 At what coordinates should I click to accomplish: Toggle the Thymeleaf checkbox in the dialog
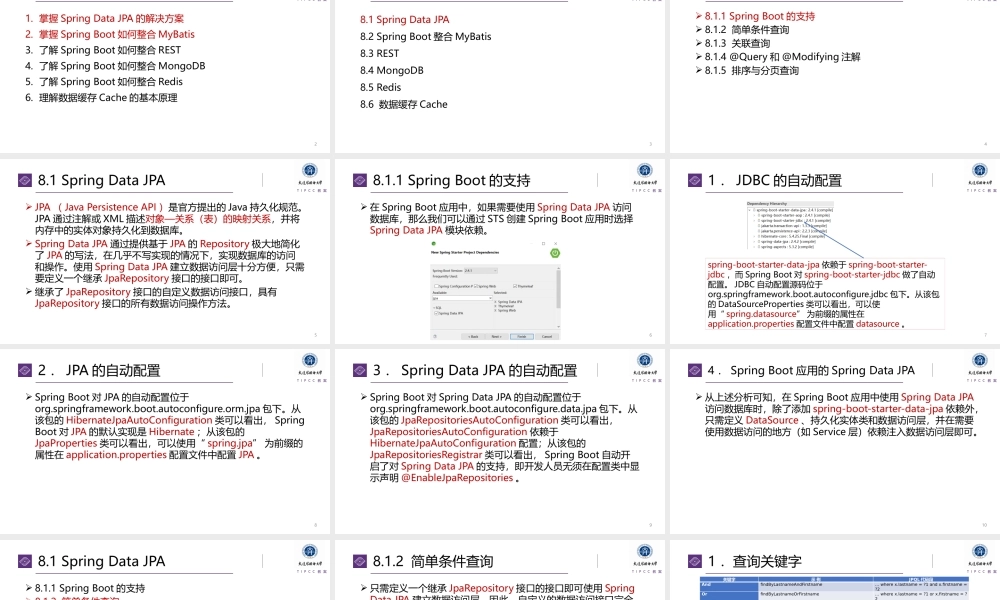(x=515, y=286)
